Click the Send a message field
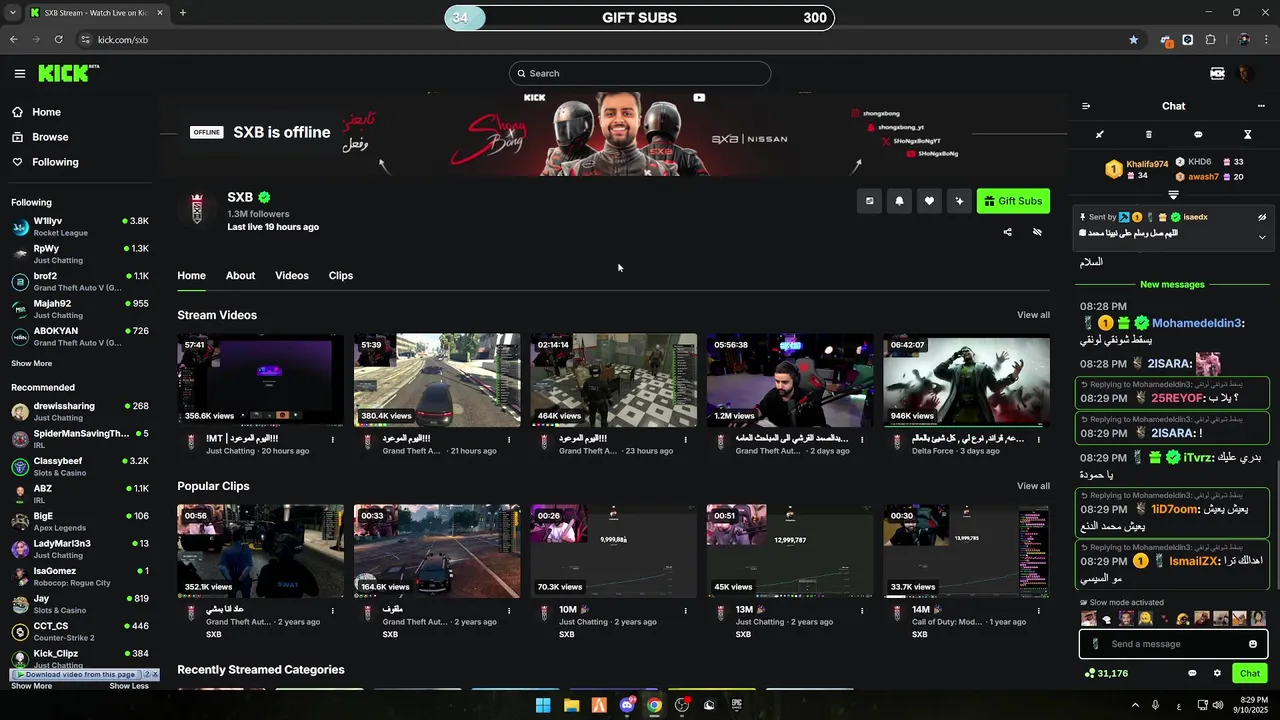This screenshot has width=1280, height=720. click(x=1174, y=644)
